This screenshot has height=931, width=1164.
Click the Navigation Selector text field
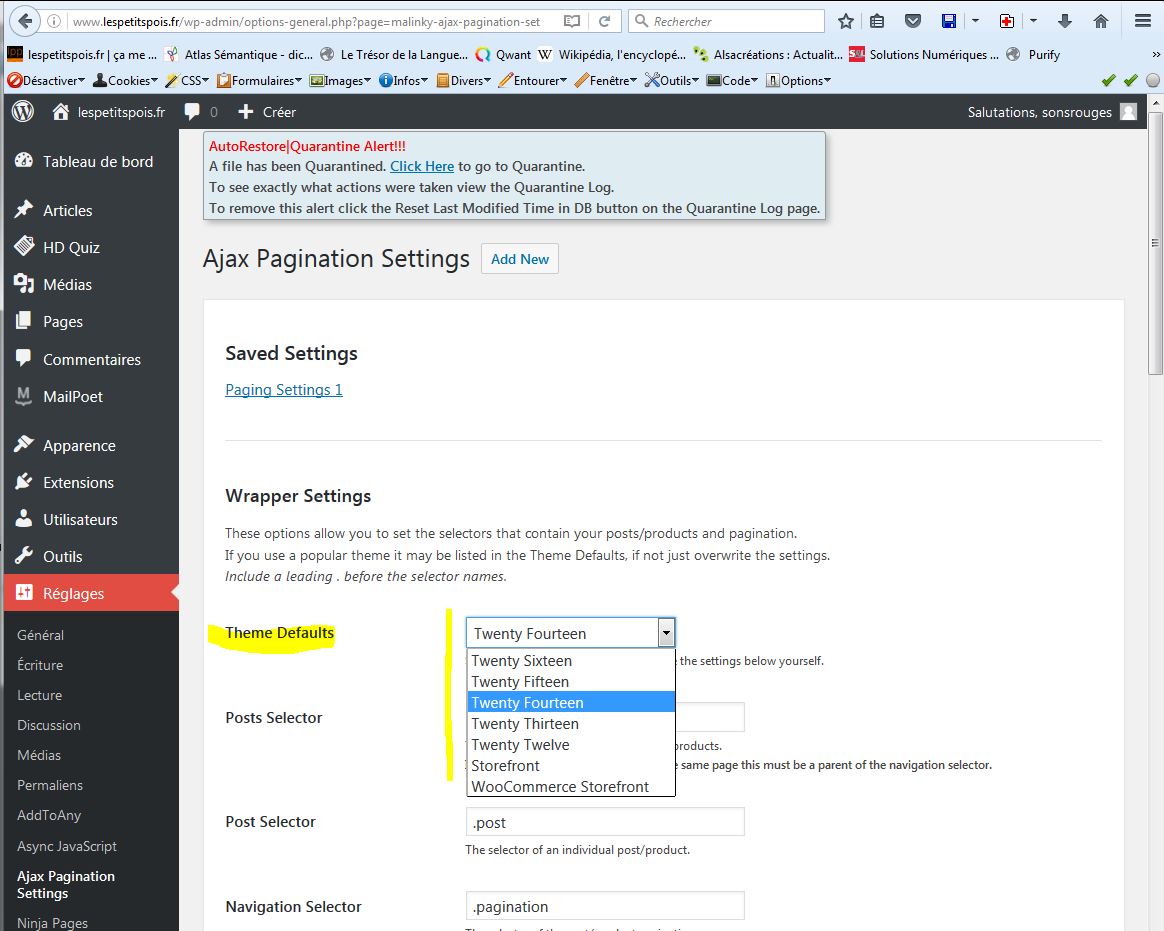click(x=605, y=907)
